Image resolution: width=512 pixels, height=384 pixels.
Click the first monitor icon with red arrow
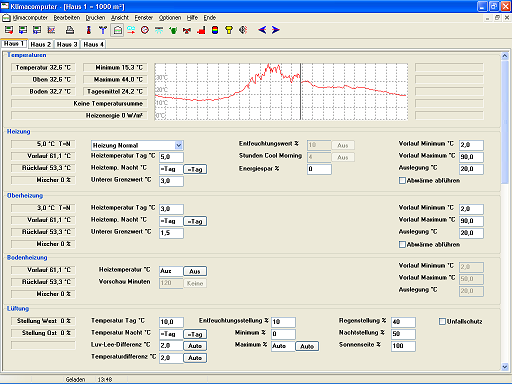9,30
